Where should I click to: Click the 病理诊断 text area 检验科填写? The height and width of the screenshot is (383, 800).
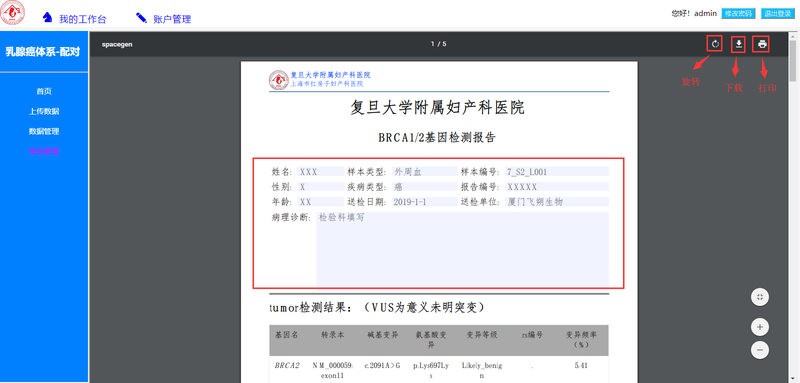[x=463, y=249]
